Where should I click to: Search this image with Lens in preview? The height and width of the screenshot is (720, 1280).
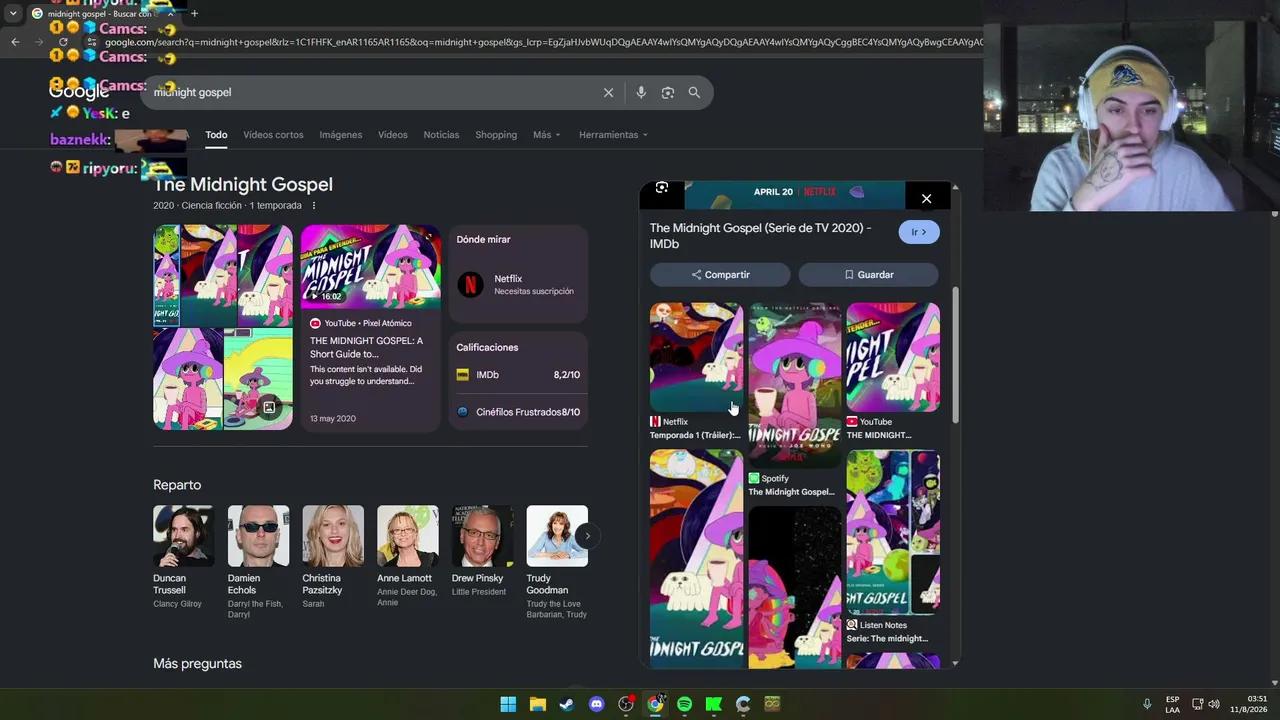pos(661,188)
